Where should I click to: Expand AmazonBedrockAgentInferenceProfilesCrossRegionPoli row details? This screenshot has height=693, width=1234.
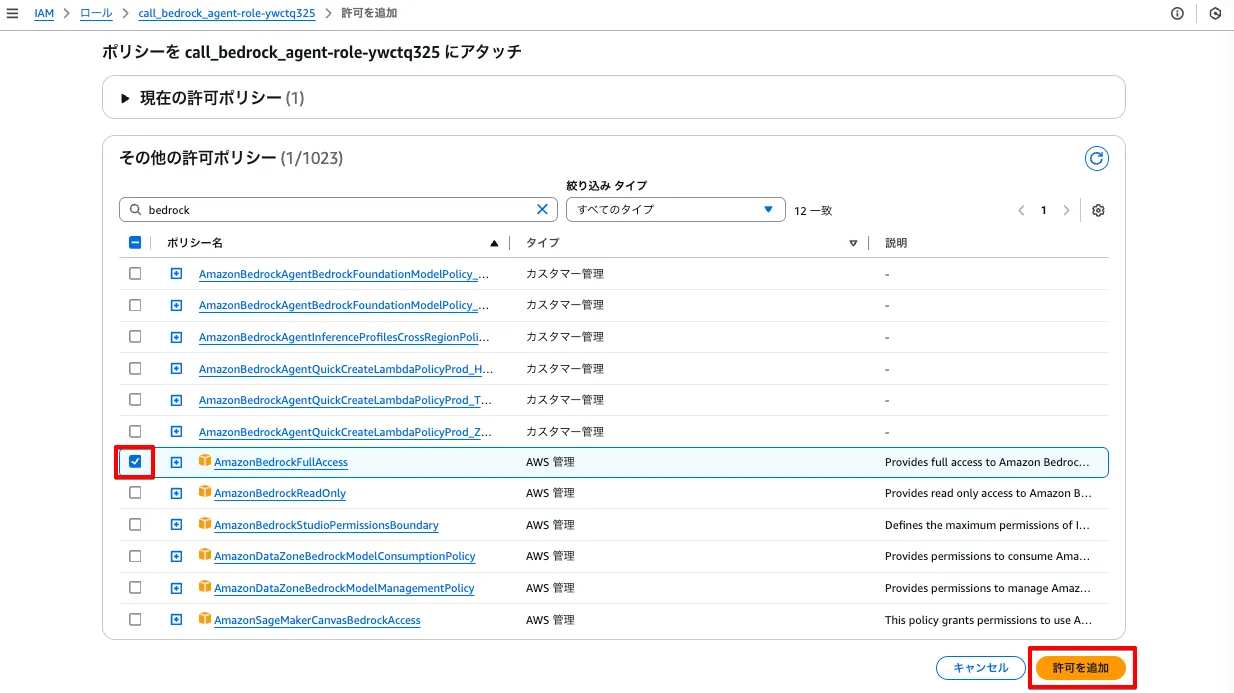(176, 336)
